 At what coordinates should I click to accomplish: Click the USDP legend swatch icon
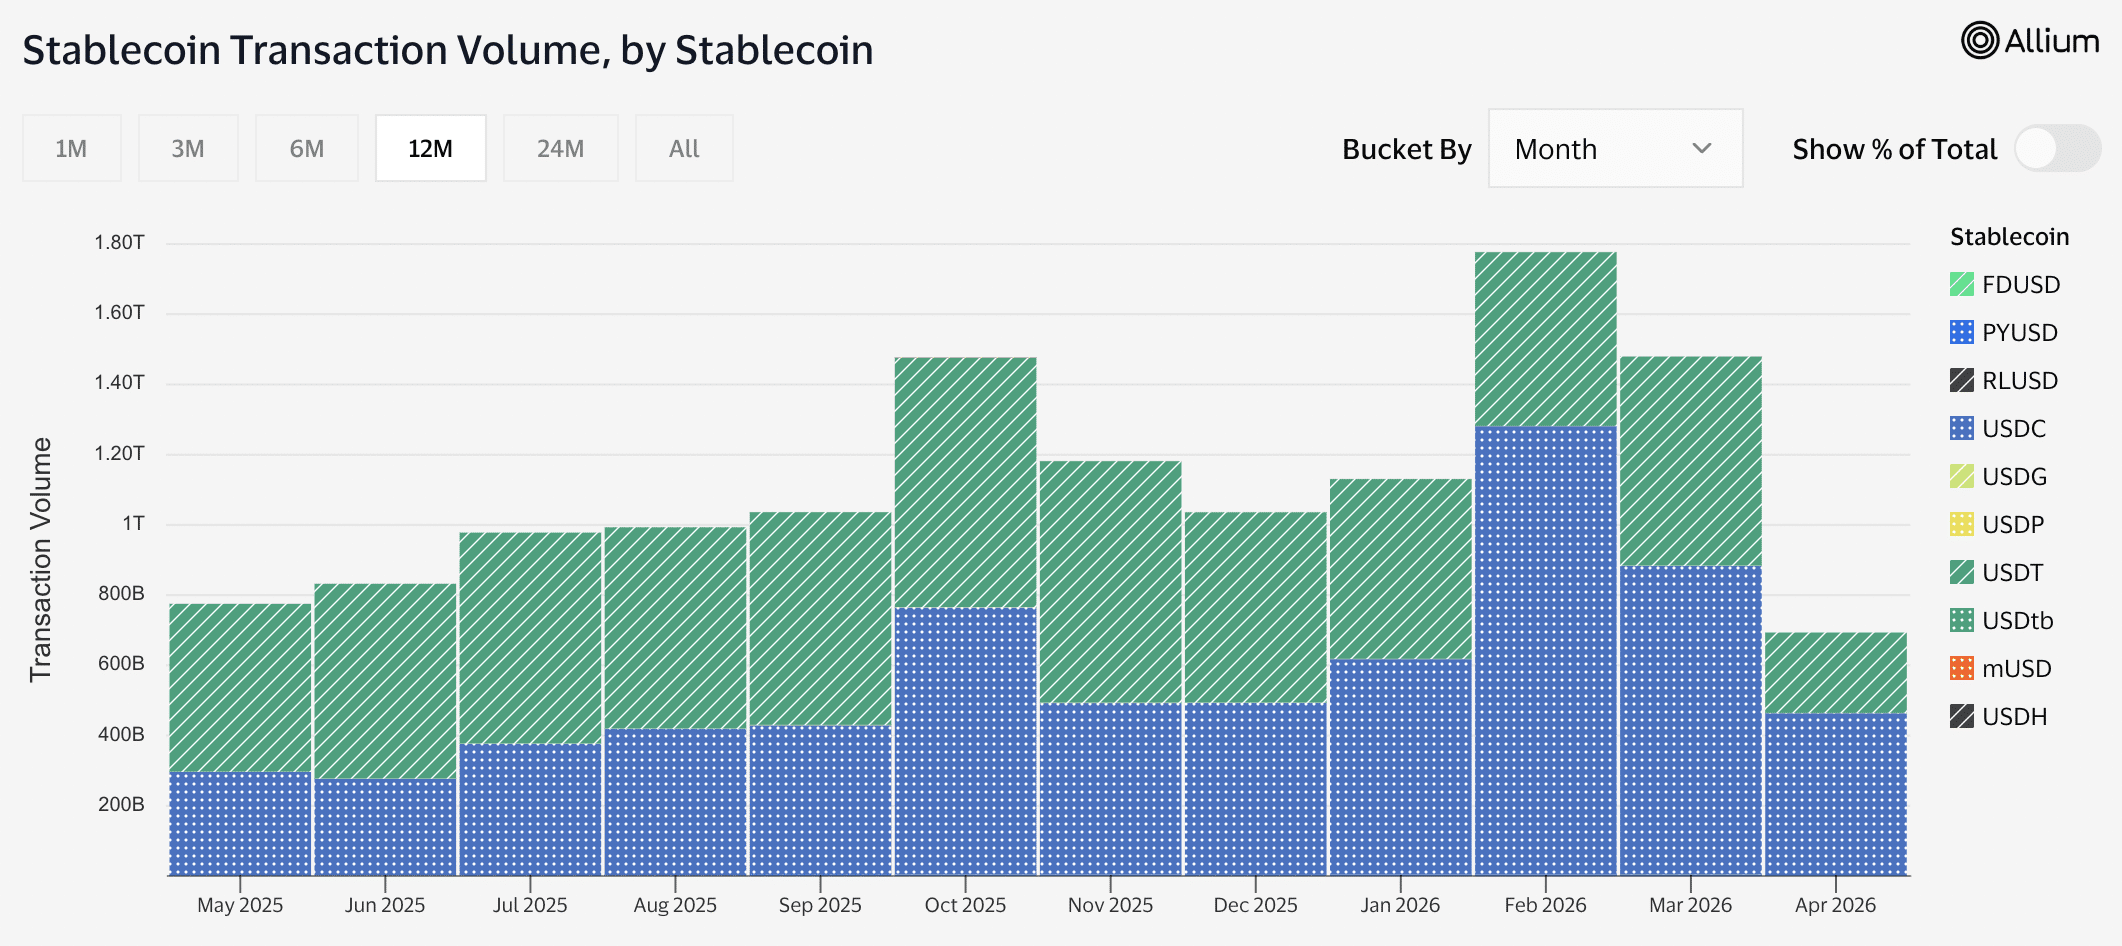(x=1961, y=525)
